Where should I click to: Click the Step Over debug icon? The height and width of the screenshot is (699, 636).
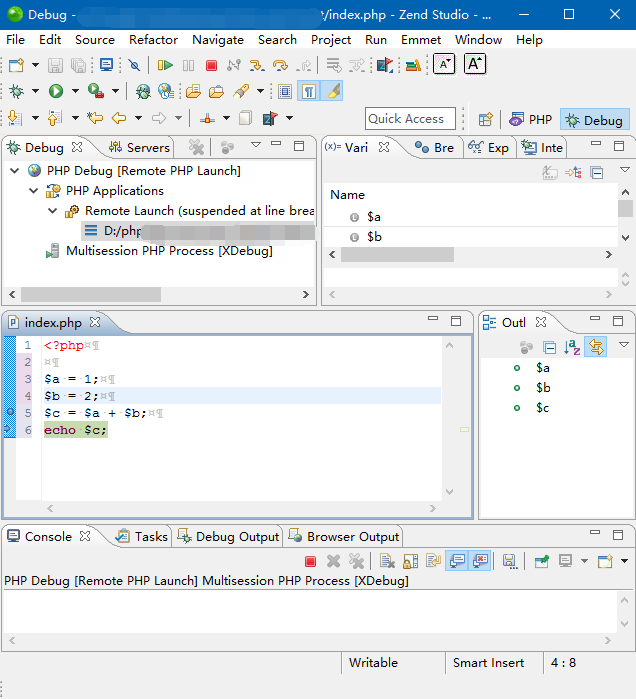[280, 66]
